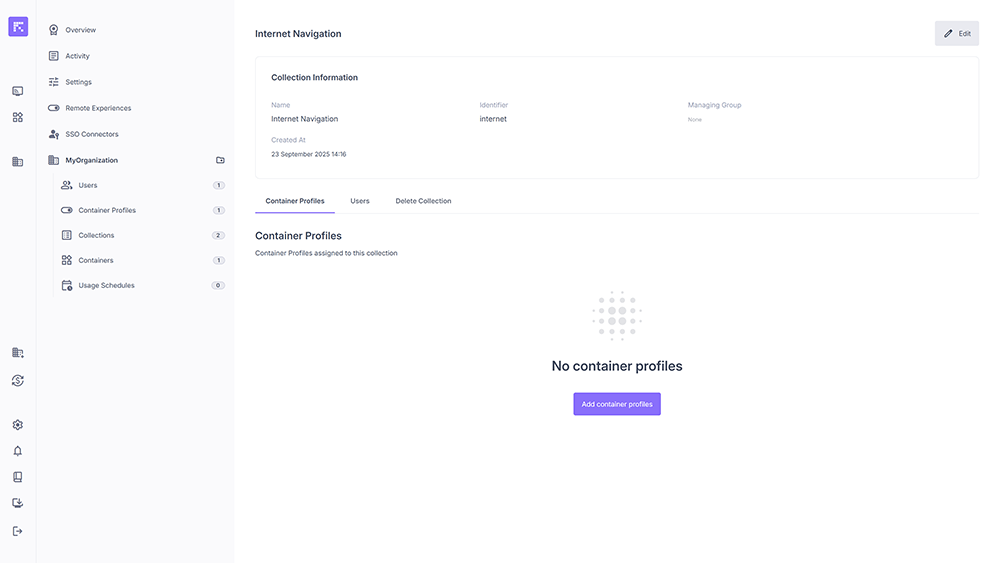Open Container Profiles in sidebar
1000x563 pixels.
[106, 210]
